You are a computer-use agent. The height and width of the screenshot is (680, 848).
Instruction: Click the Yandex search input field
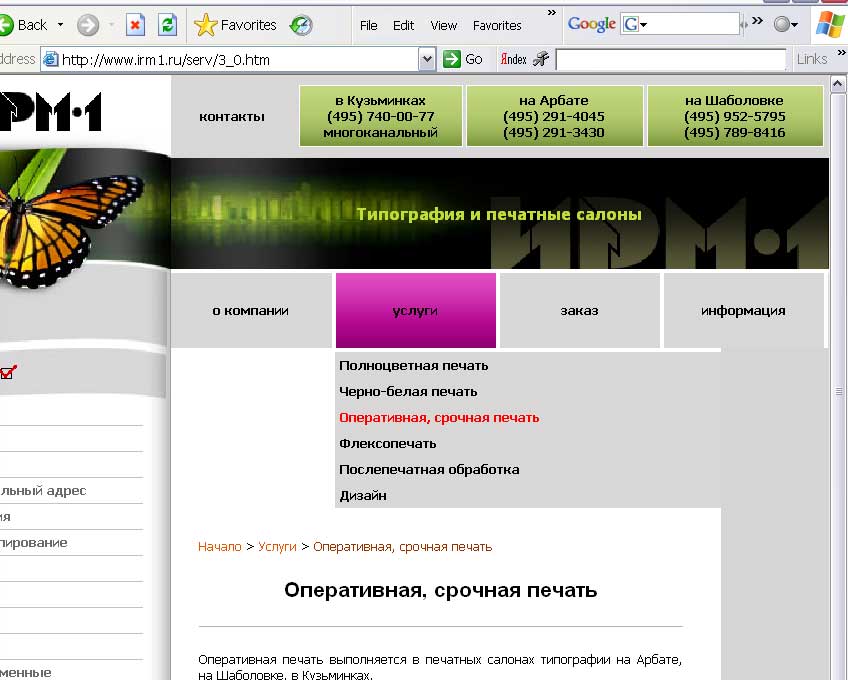coord(670,59)
